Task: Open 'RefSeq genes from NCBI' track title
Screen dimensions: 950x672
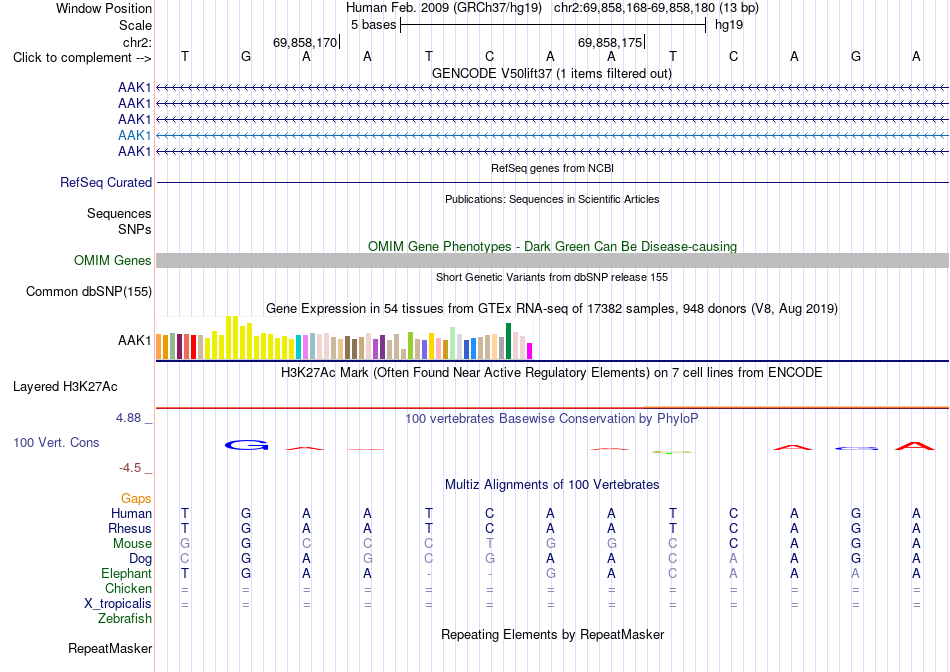Action: [552, 168]
